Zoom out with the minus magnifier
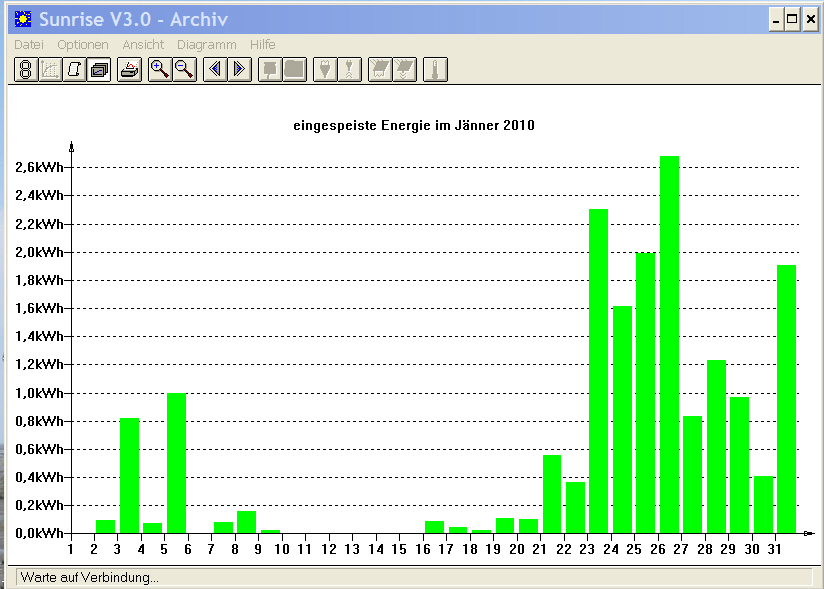The image size is (824, 589). pos(184,69)
